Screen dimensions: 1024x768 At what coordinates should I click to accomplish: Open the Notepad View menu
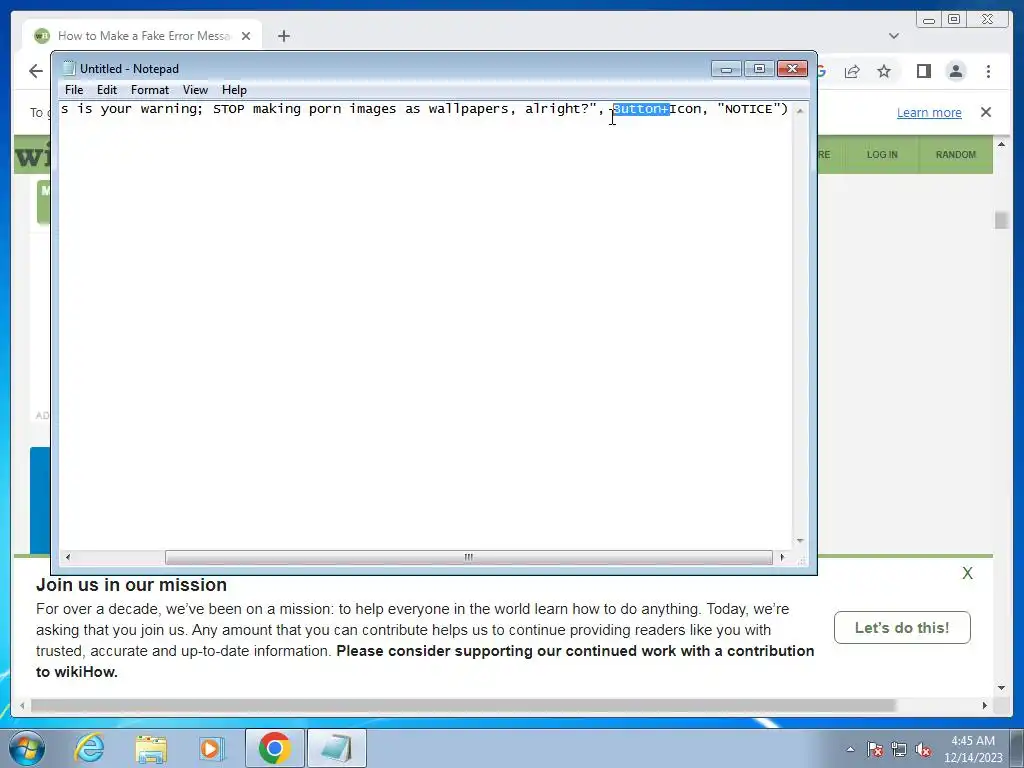(195, 90)
